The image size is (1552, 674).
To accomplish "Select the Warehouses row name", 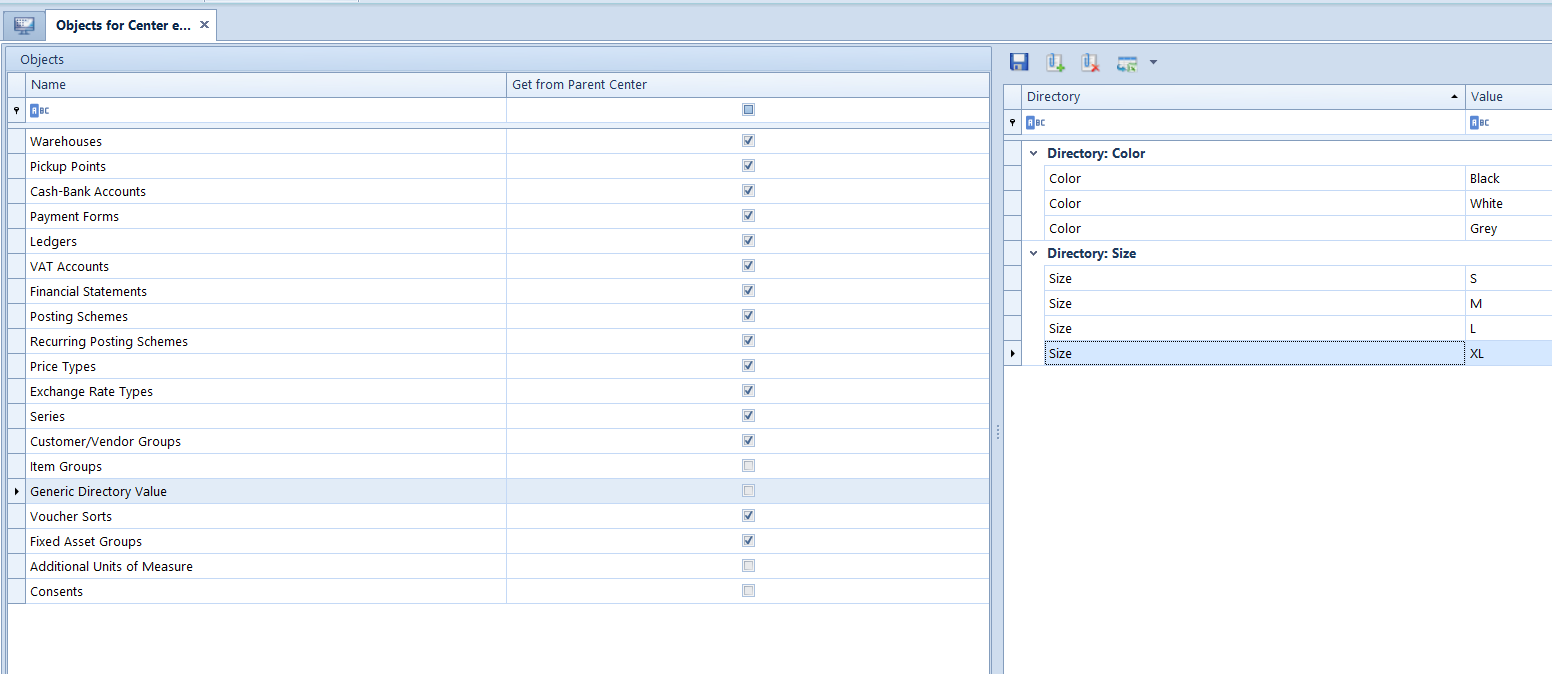I will pos(66,142).
